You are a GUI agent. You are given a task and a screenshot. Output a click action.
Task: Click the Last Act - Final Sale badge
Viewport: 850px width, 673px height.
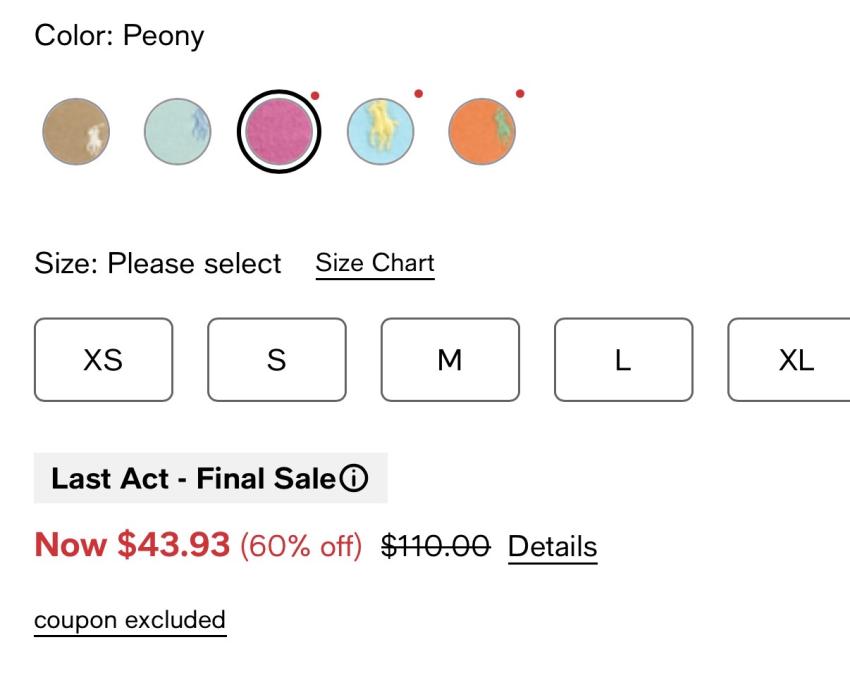point(195,480)
